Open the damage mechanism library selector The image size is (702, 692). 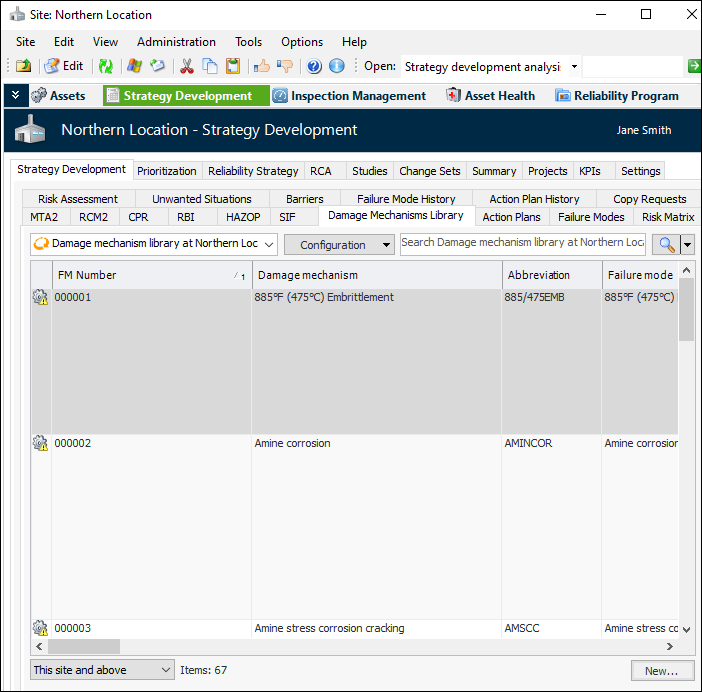coord(153,244)
